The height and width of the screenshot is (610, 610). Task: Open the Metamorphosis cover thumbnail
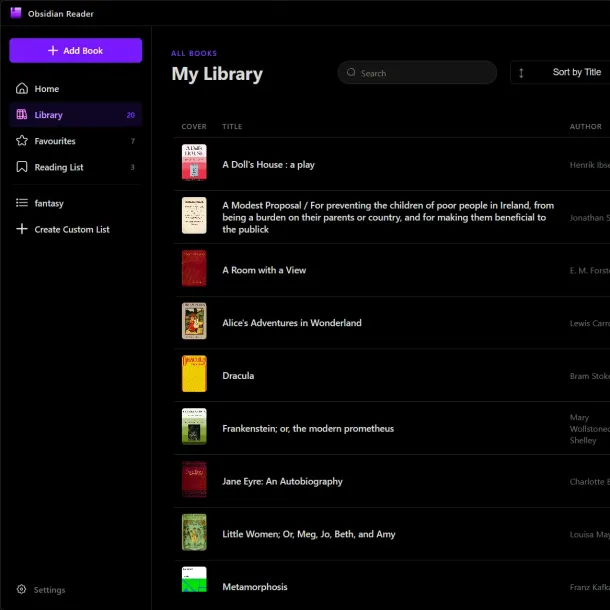(194, 580)
